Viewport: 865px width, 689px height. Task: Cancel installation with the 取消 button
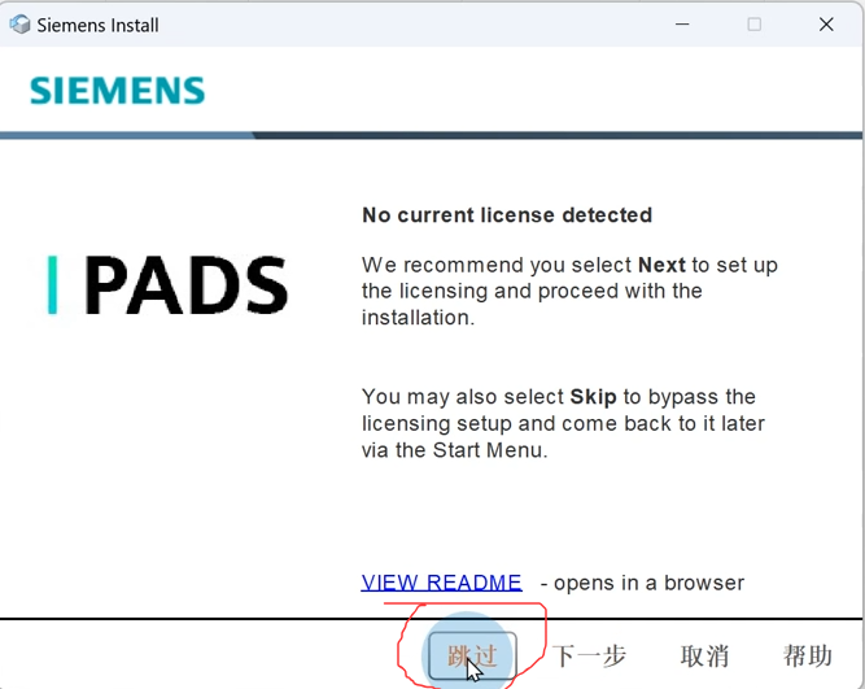click(x=704, y=656)
